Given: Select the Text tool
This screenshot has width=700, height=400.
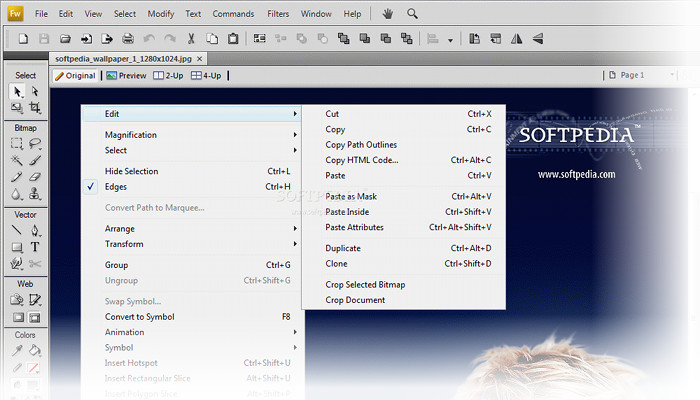Looking at the screenshot, I should [x=35, y=247].
